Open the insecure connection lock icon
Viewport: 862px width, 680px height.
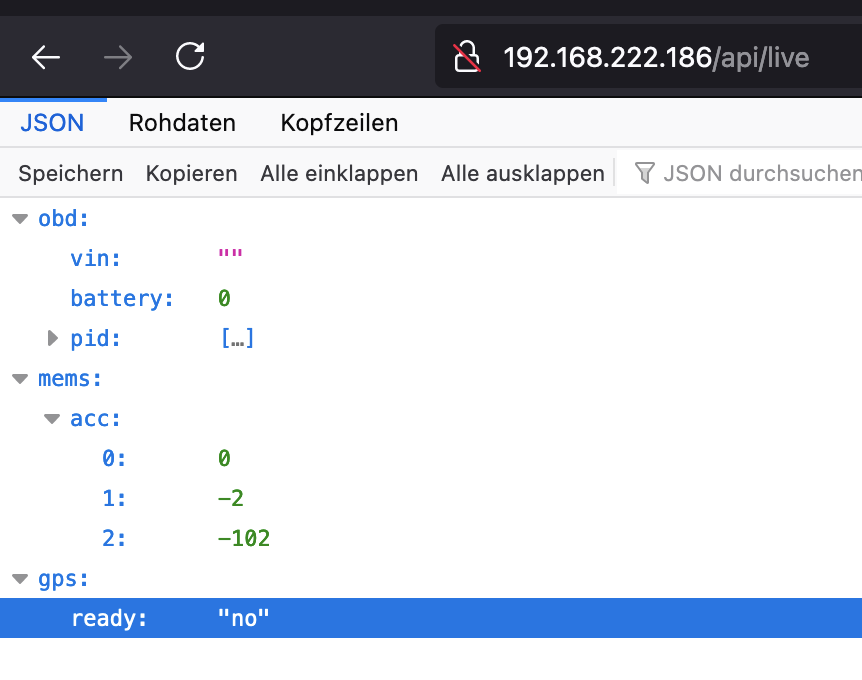point(467,57)
